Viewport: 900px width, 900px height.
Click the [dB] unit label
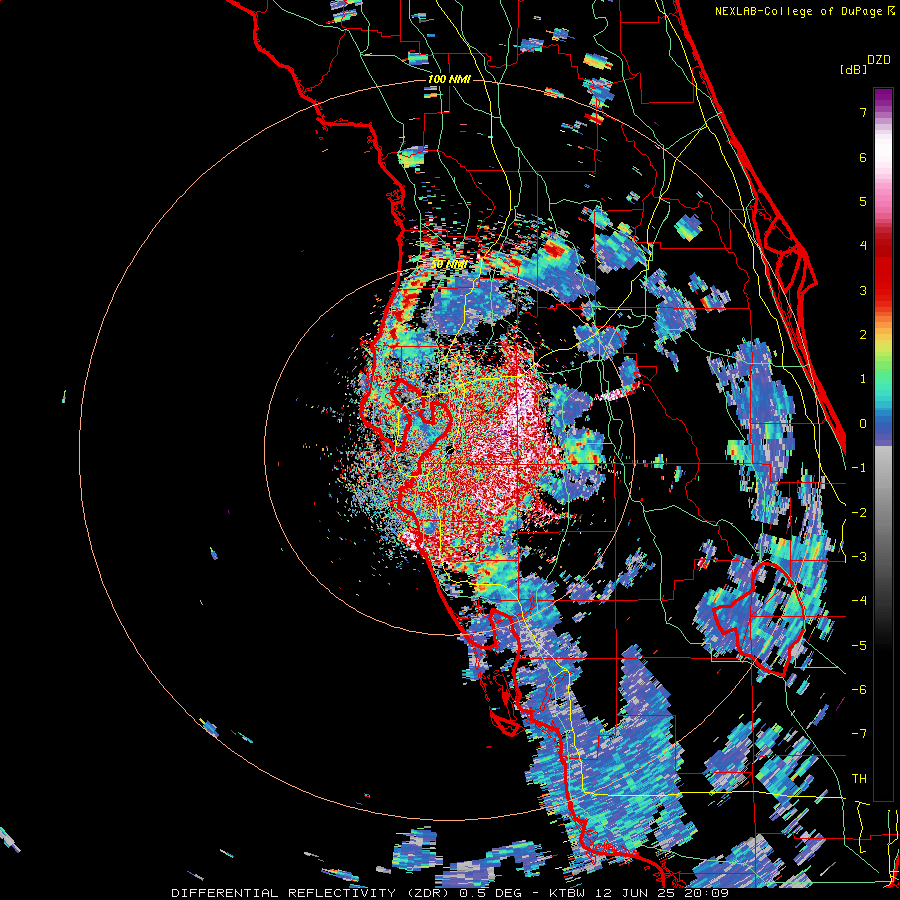(x=853, y=70)
